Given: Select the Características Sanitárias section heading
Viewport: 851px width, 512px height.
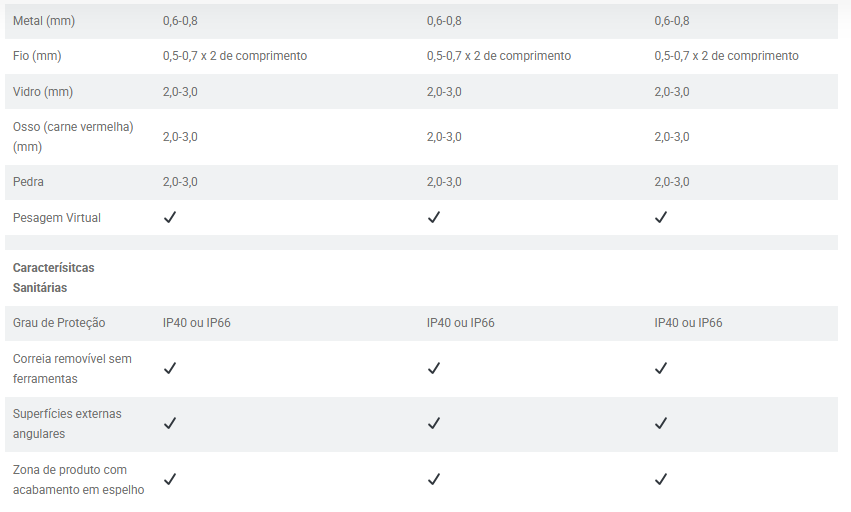Looking at the screenshot, I should (x=54, y=278).
